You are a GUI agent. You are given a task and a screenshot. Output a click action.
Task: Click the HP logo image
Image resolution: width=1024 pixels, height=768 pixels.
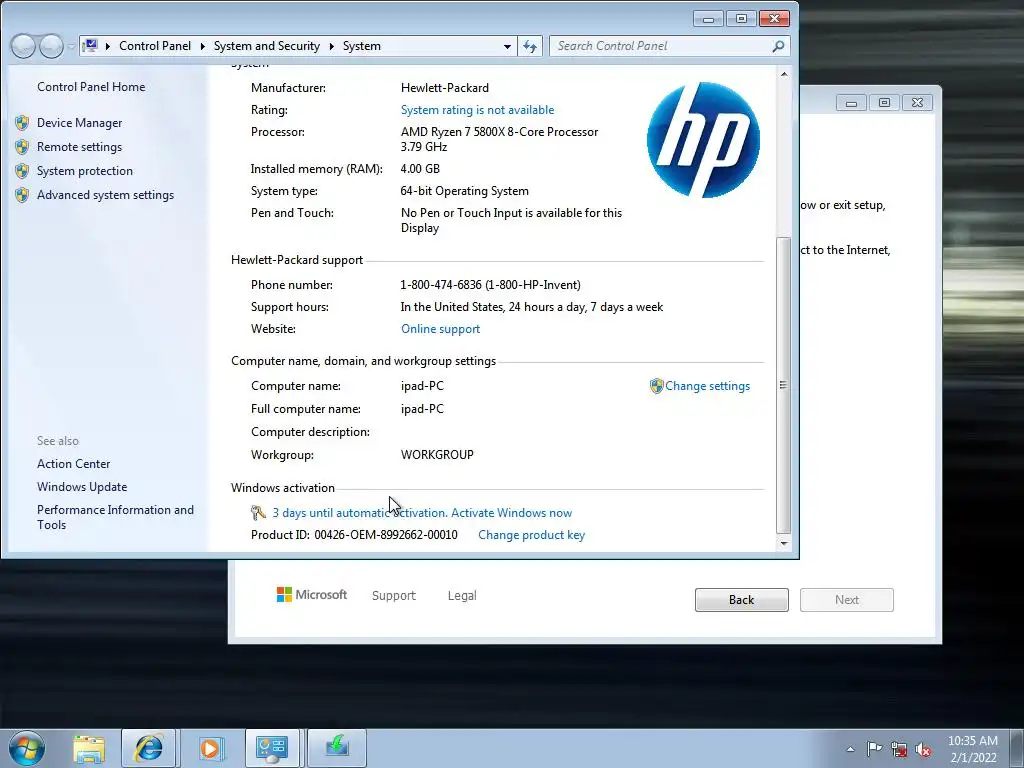pyautogui.click(x=703, y=139)
